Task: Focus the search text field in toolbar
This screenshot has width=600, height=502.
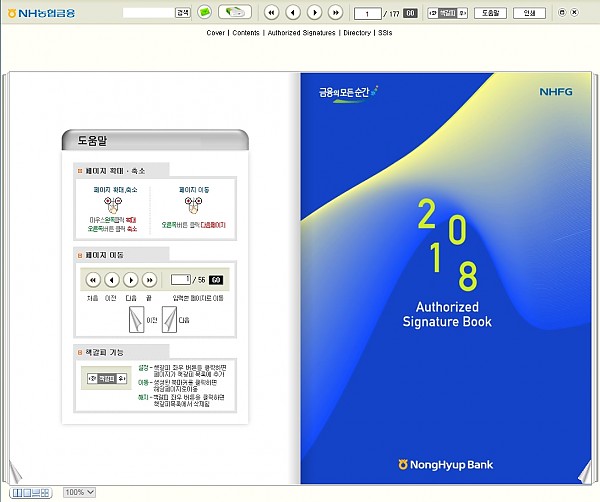Action: point(149,13)
